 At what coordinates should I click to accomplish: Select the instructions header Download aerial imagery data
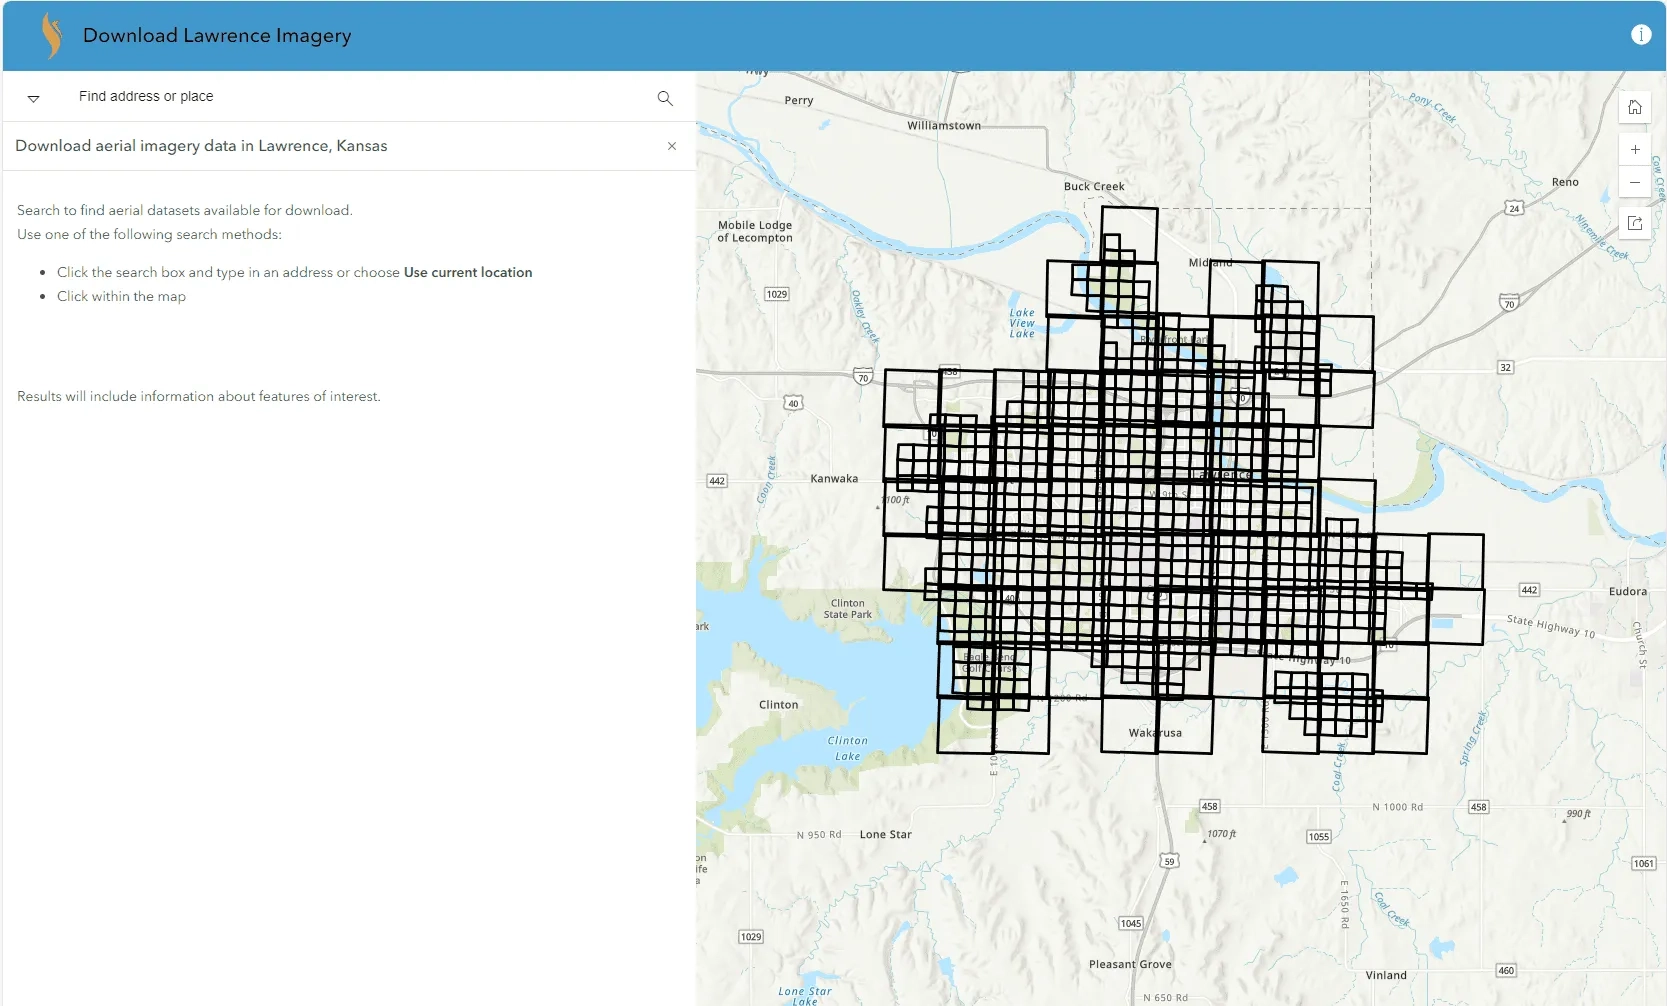(201, 146)
